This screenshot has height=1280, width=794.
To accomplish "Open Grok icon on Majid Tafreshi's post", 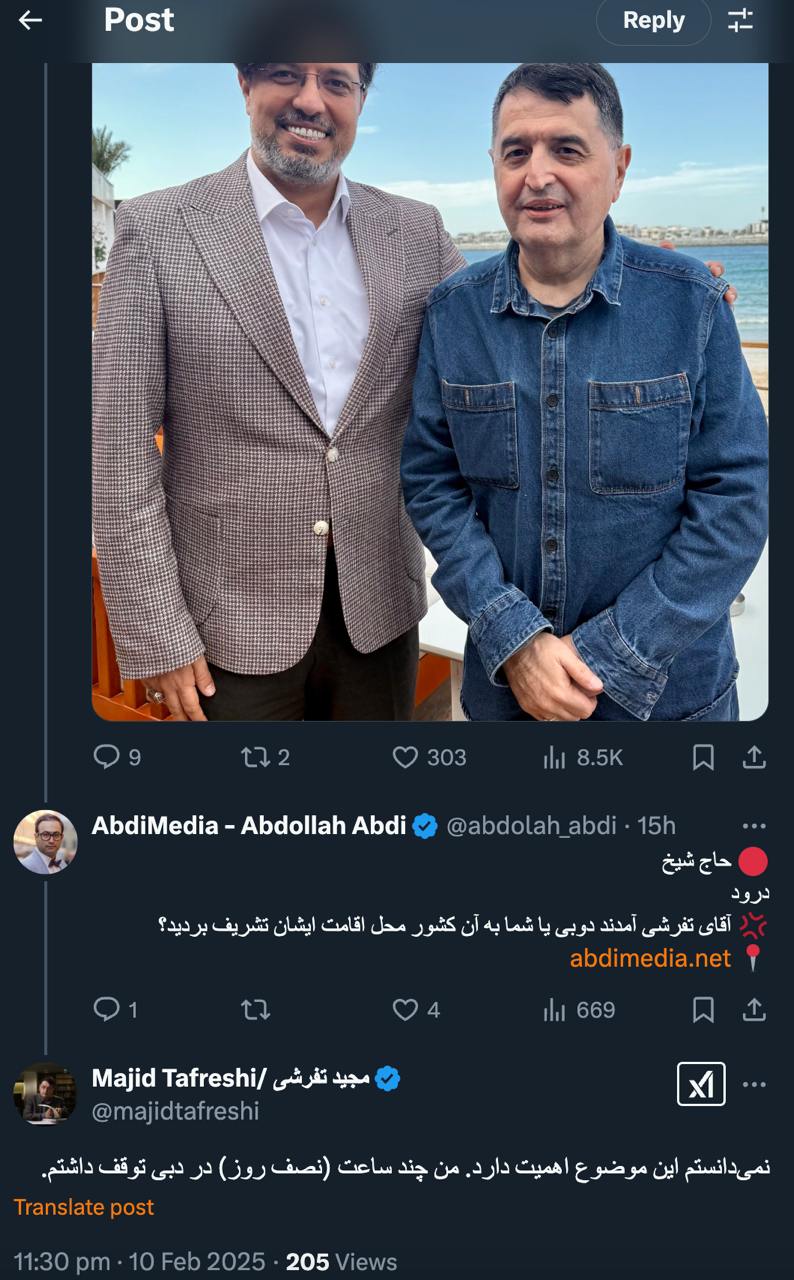I will click(x=701, y=1084).
